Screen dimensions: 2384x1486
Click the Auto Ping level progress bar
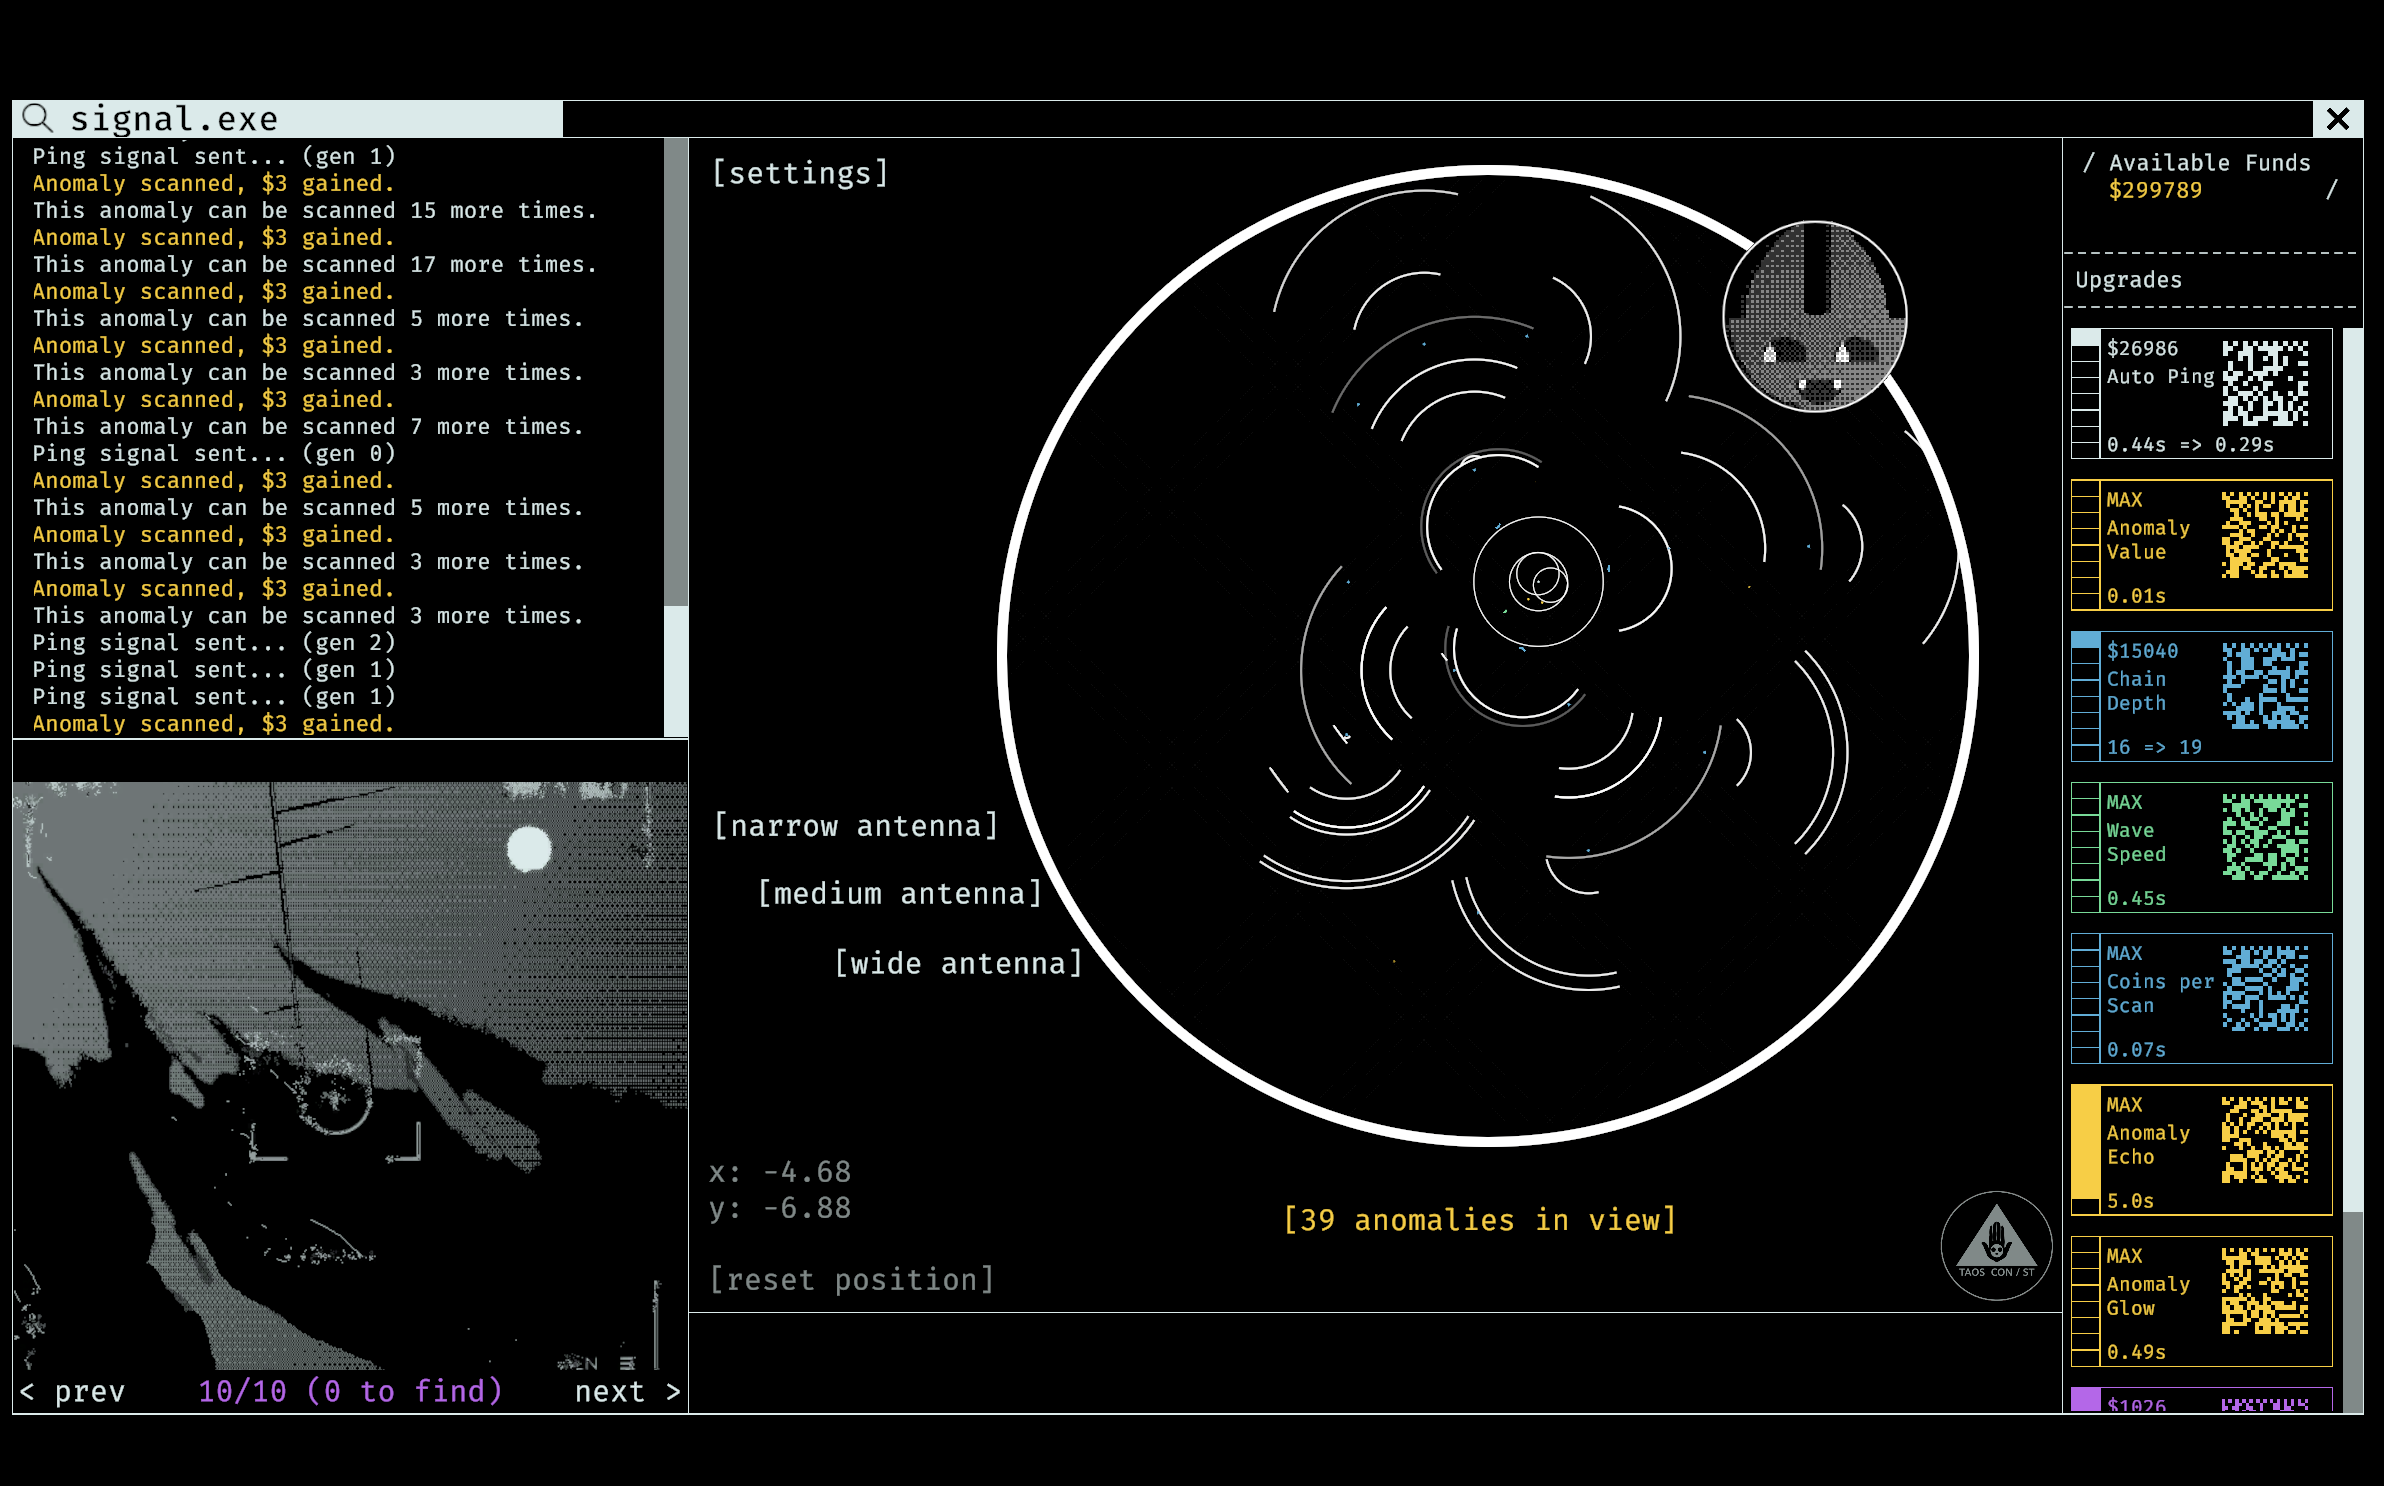pyautogui.click(x=2085, y=393)
